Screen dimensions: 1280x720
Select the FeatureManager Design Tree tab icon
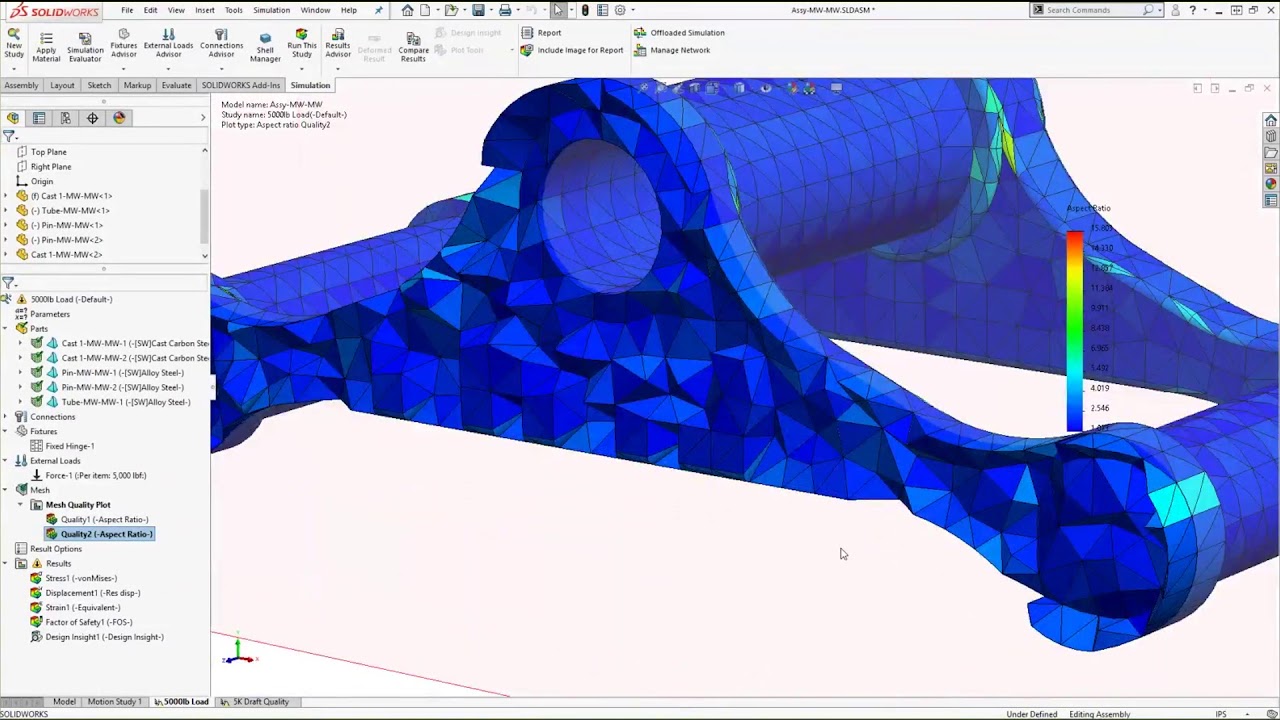click(x=13, y=118)
